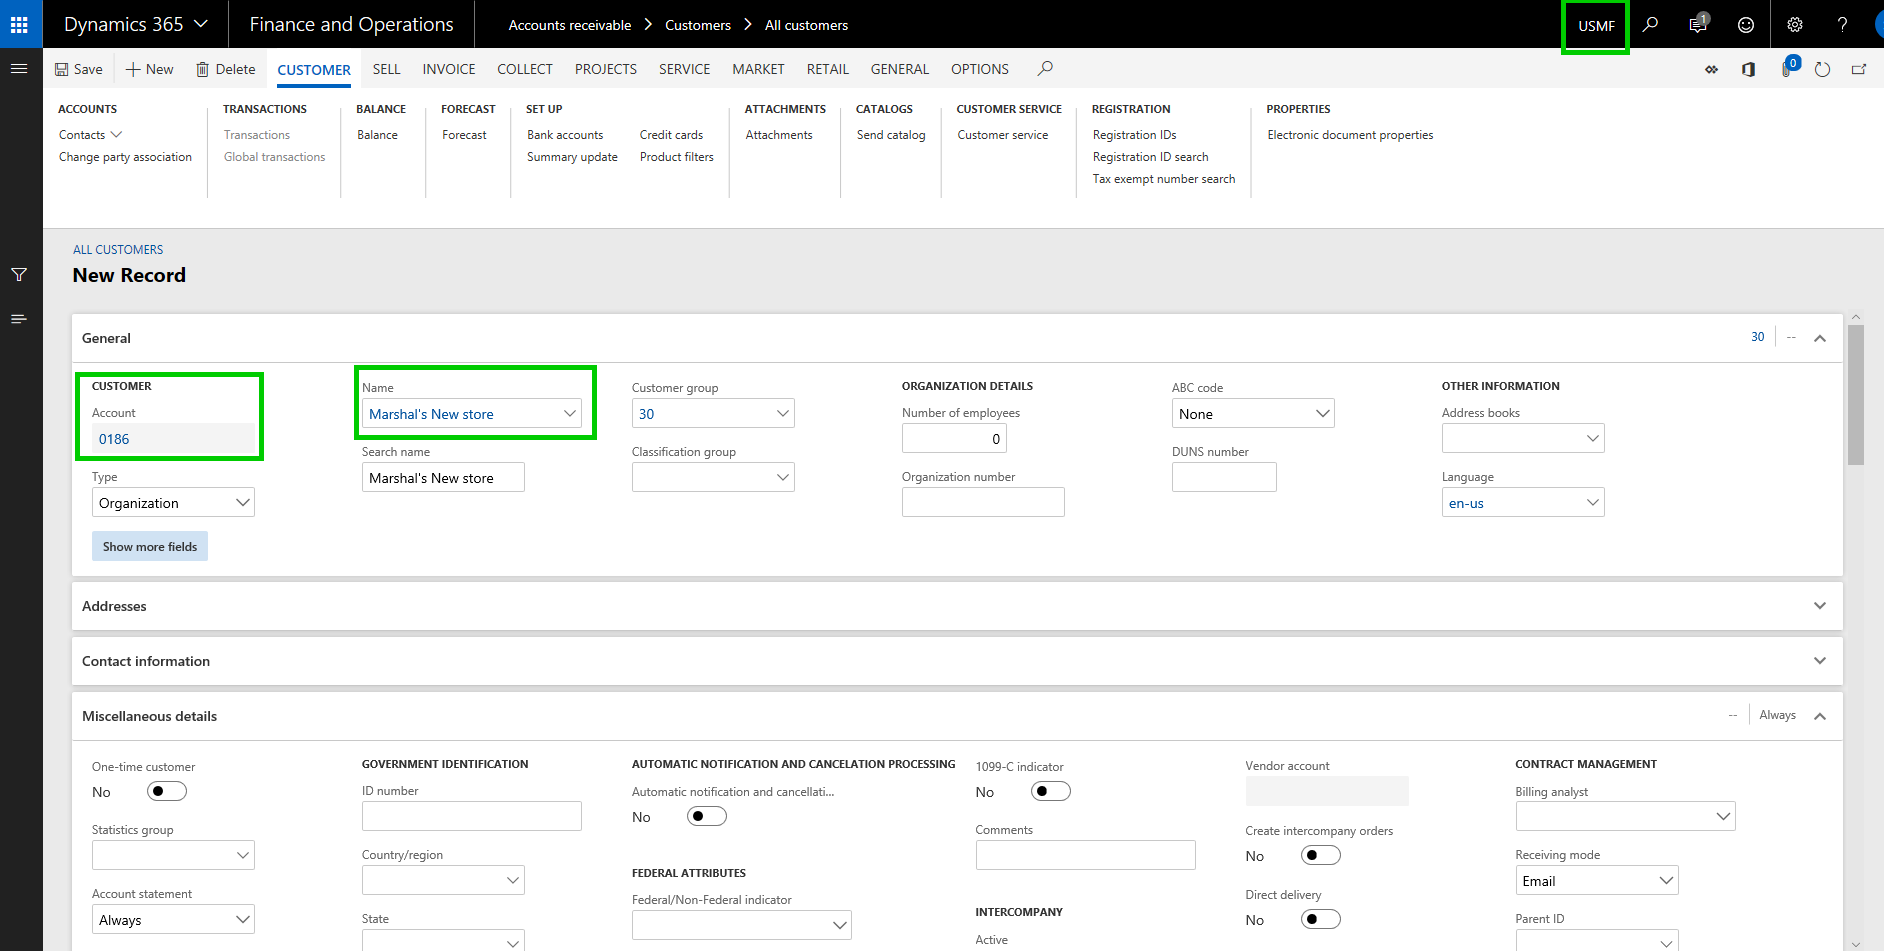Switch to the INVOICE ribbon tab

pyautogui.click(x=448, y=69)
